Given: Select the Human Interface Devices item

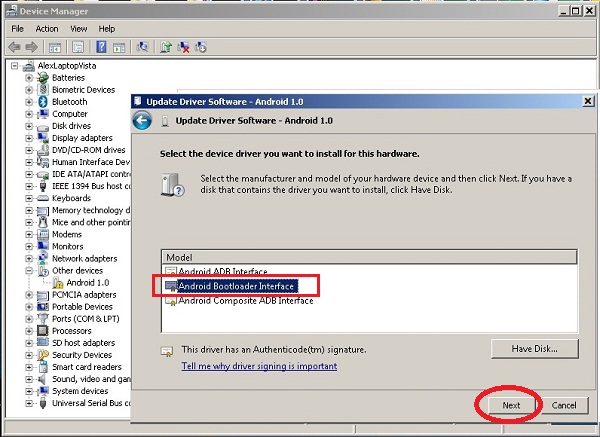Looking at the screenshot, I should click(91, 162).
